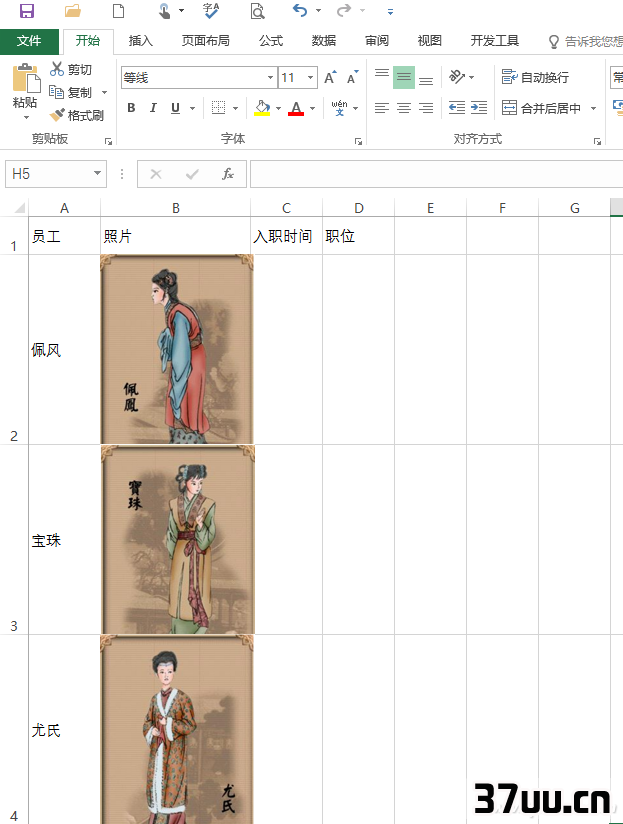This screenshot has height=824, width=623.
Task: Click cell containing 入职时间
Action: click(x=286, y=236)
